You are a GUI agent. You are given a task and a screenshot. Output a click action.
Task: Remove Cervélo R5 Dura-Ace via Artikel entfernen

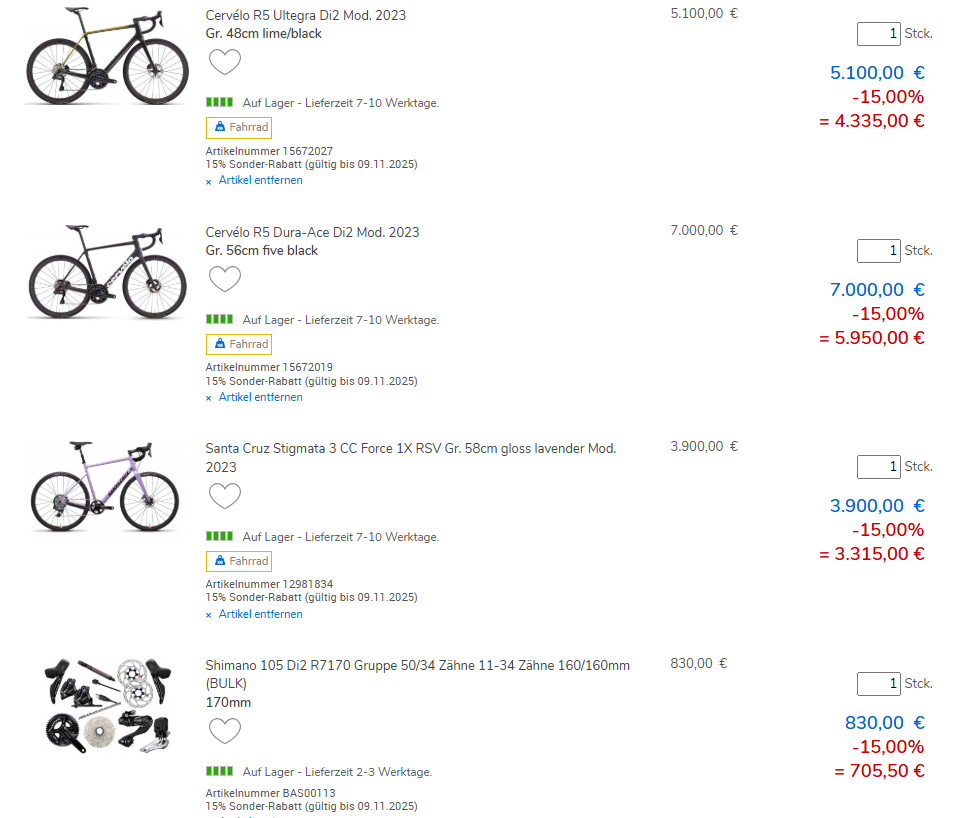click(x=260, y=397)
